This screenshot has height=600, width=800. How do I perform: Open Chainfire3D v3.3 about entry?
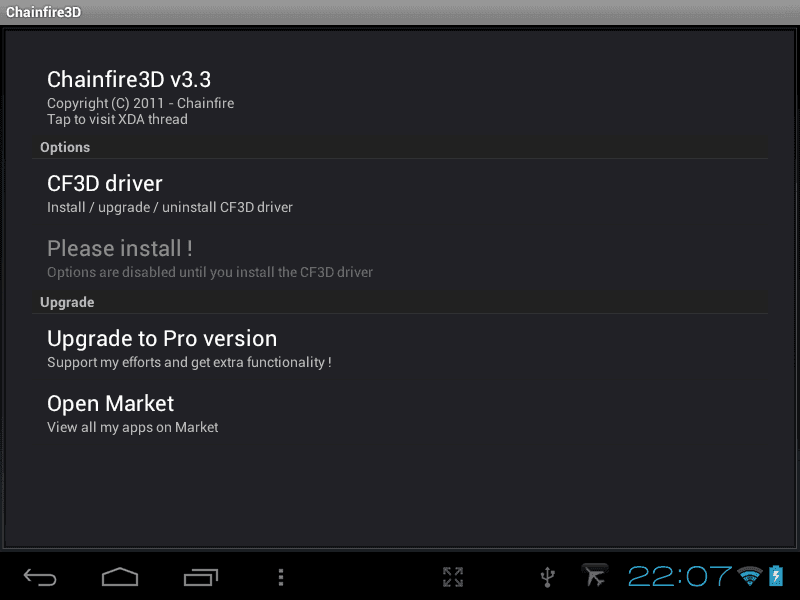400,96
